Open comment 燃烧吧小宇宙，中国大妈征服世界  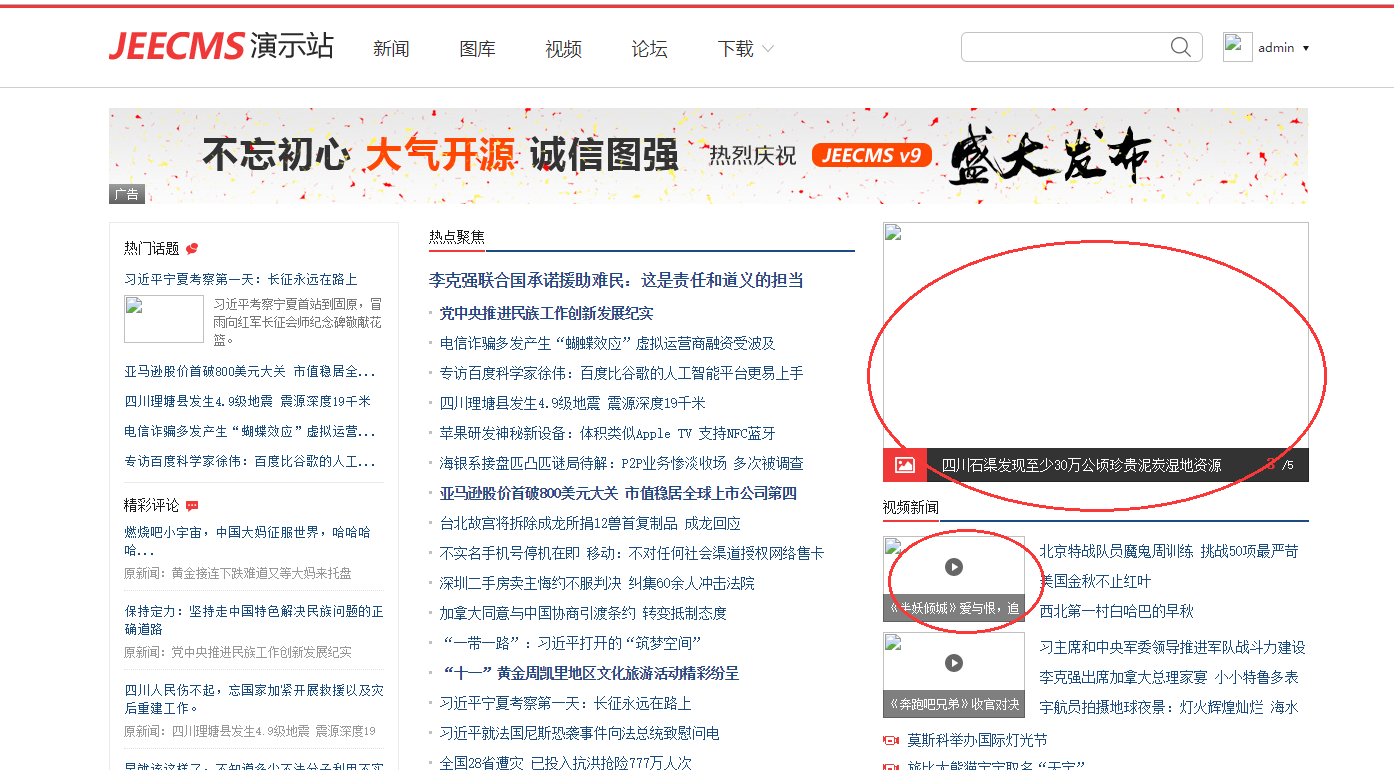[x=247, y=541]
